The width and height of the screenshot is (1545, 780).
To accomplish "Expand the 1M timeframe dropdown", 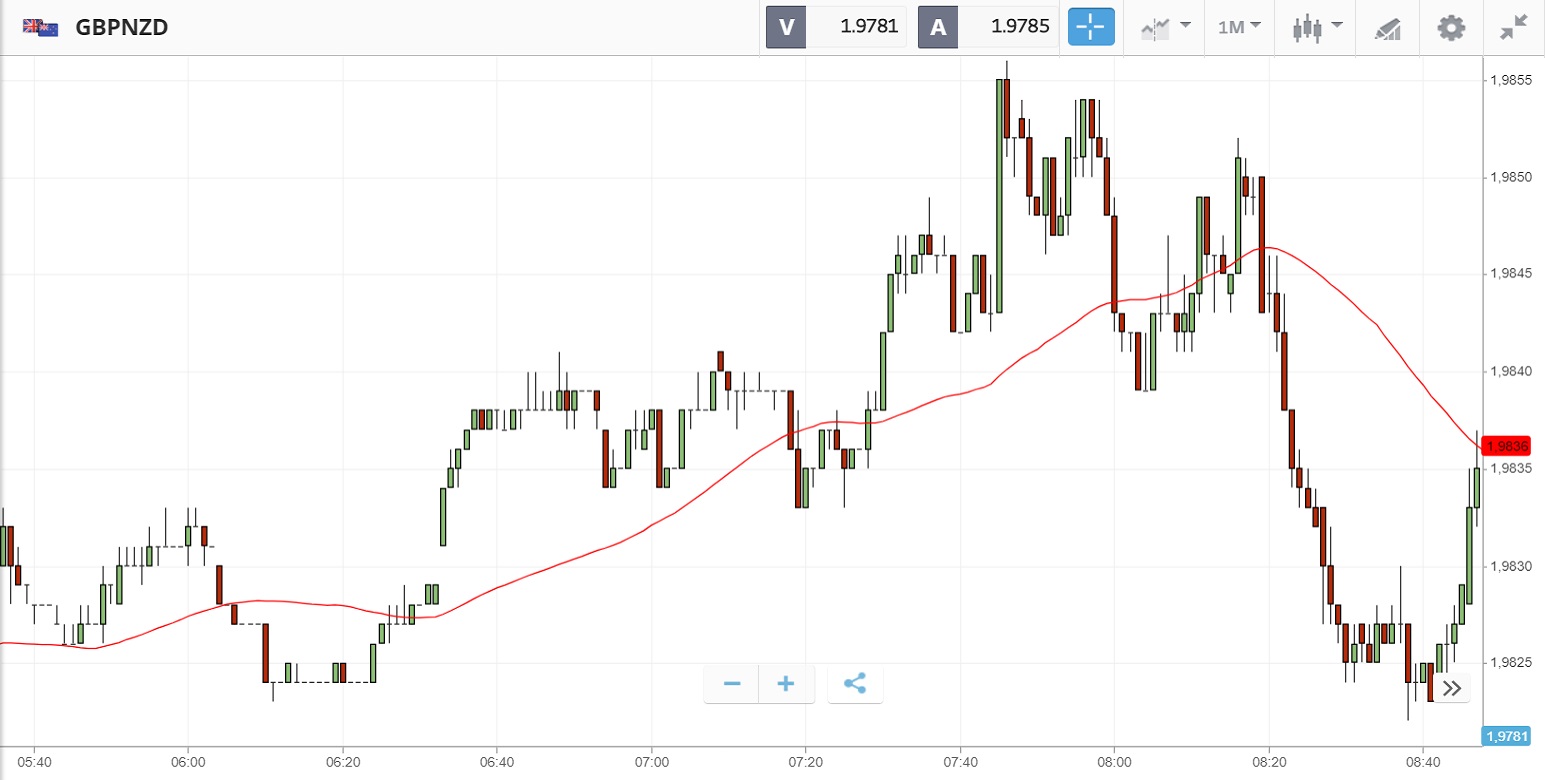I will click(x=1239, y=27).
